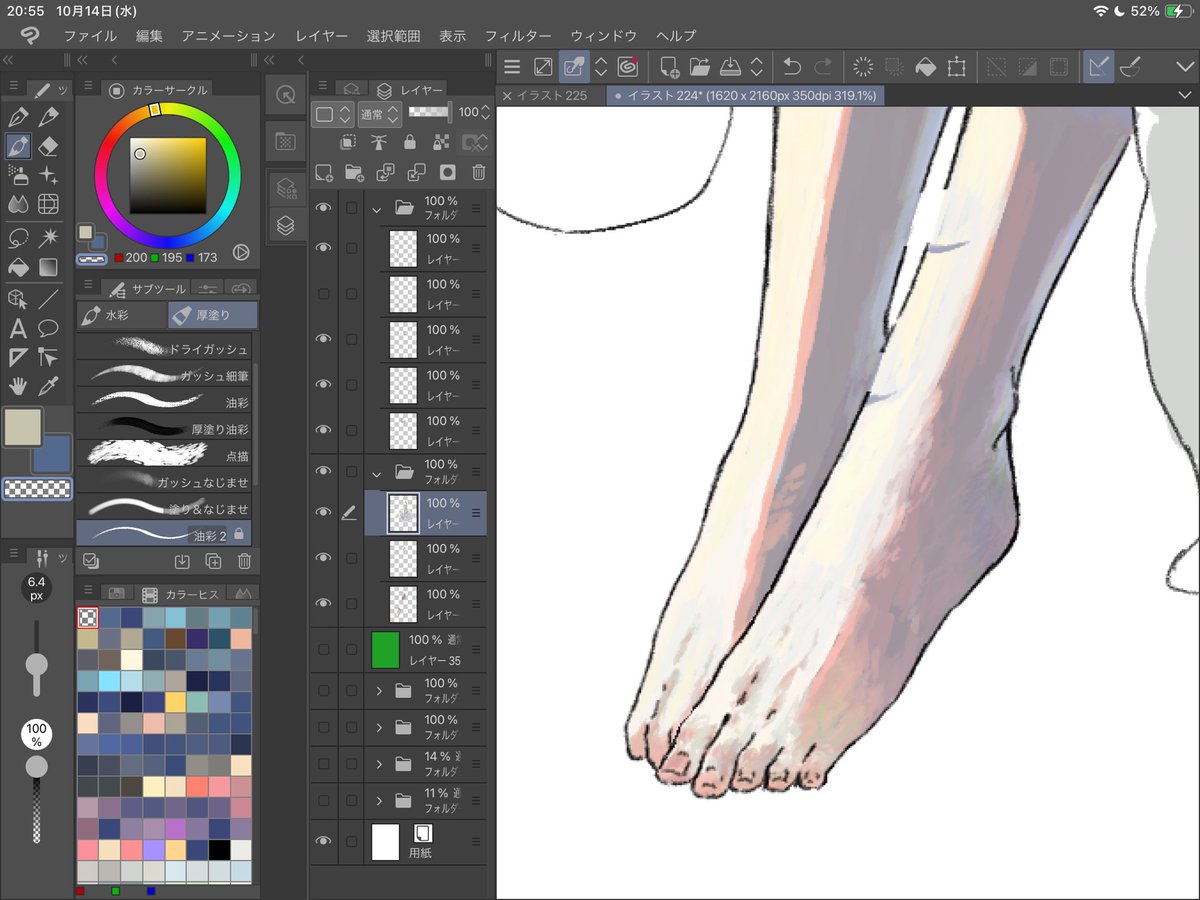This screenshot has height=900, width=1200.
Task: Select the transparent color checker swatch
Action: [x=38, y=489]
